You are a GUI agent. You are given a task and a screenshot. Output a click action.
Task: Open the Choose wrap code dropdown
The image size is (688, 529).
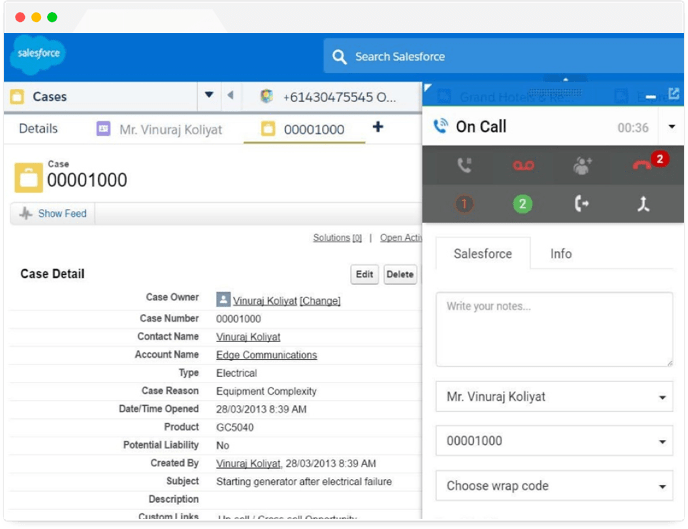(x=554, y=486)
